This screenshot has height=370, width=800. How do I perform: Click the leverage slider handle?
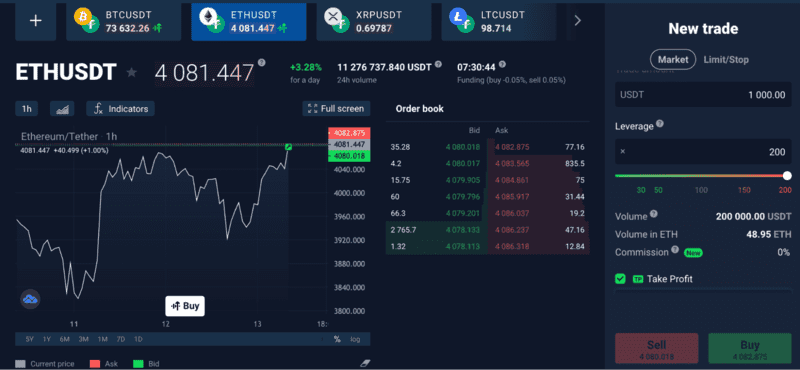click(x=787, y=176)
